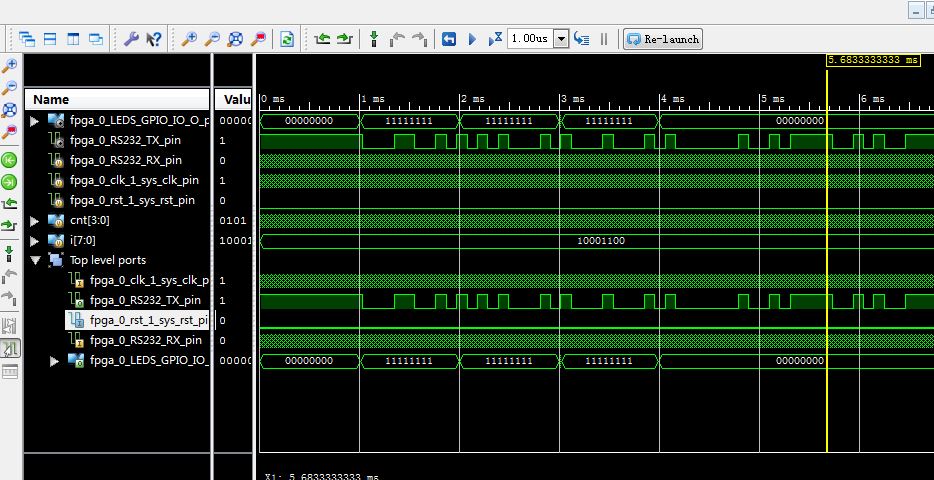934x480 pixels.
Task: Open the simulation time unit dropdown arrow
Action: coord(560,39)
